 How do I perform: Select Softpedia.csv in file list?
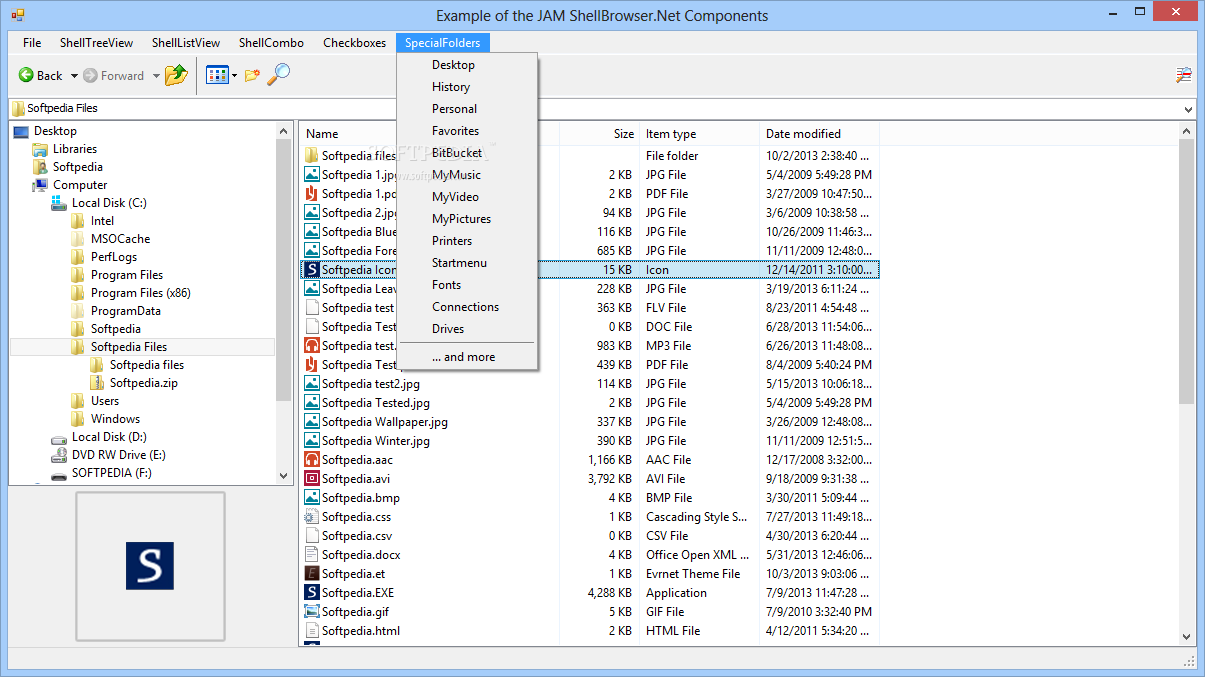point(357,536)
